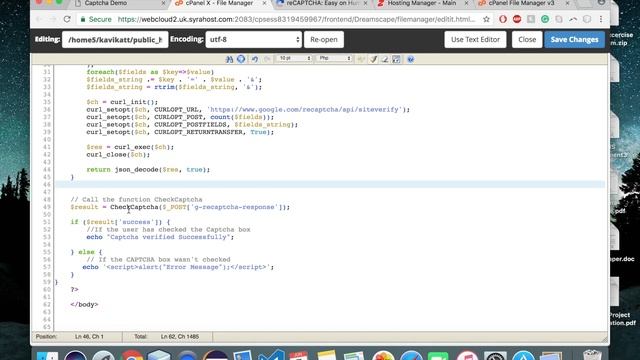Click the browser forward arrow
Screen dimensions: 640x360
(x=53, y=19)
